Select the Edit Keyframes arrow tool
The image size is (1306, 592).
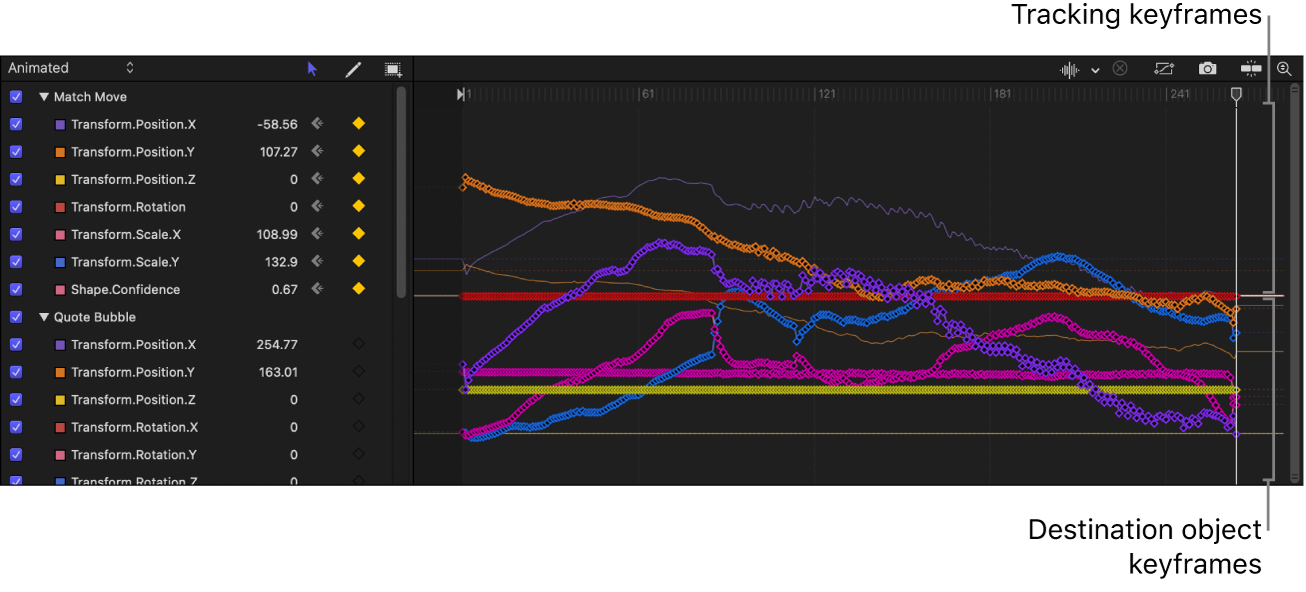pos(312,68)
